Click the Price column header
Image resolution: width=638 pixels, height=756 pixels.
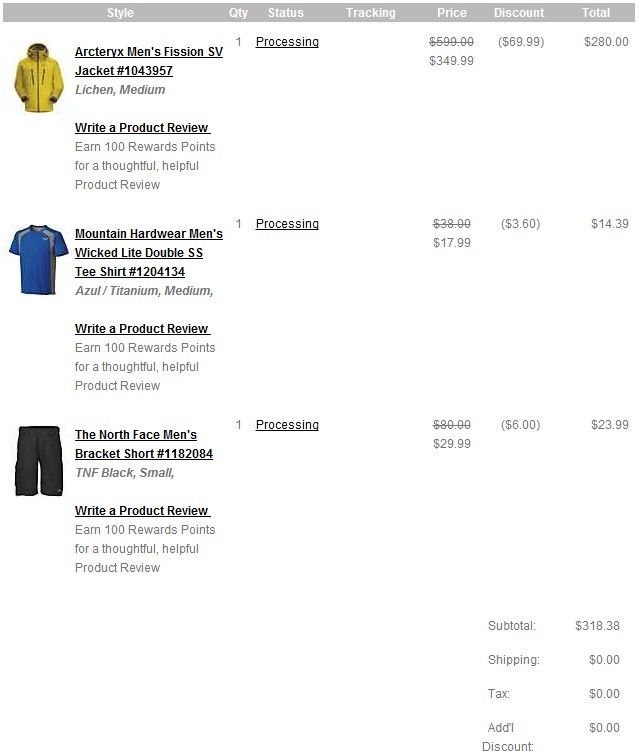[451, 13]
